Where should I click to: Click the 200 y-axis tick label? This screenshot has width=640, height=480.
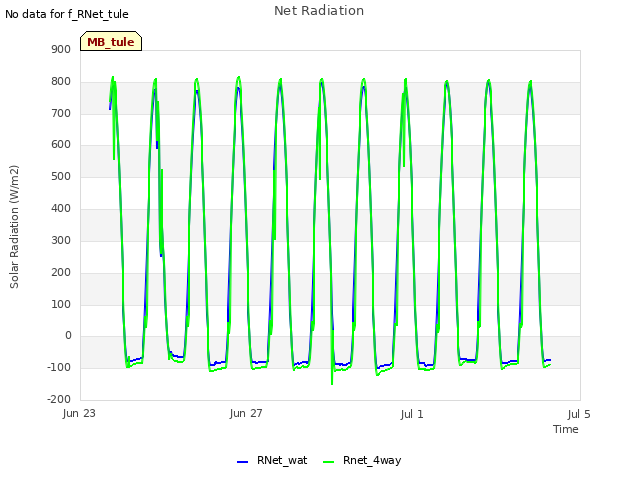61,272
